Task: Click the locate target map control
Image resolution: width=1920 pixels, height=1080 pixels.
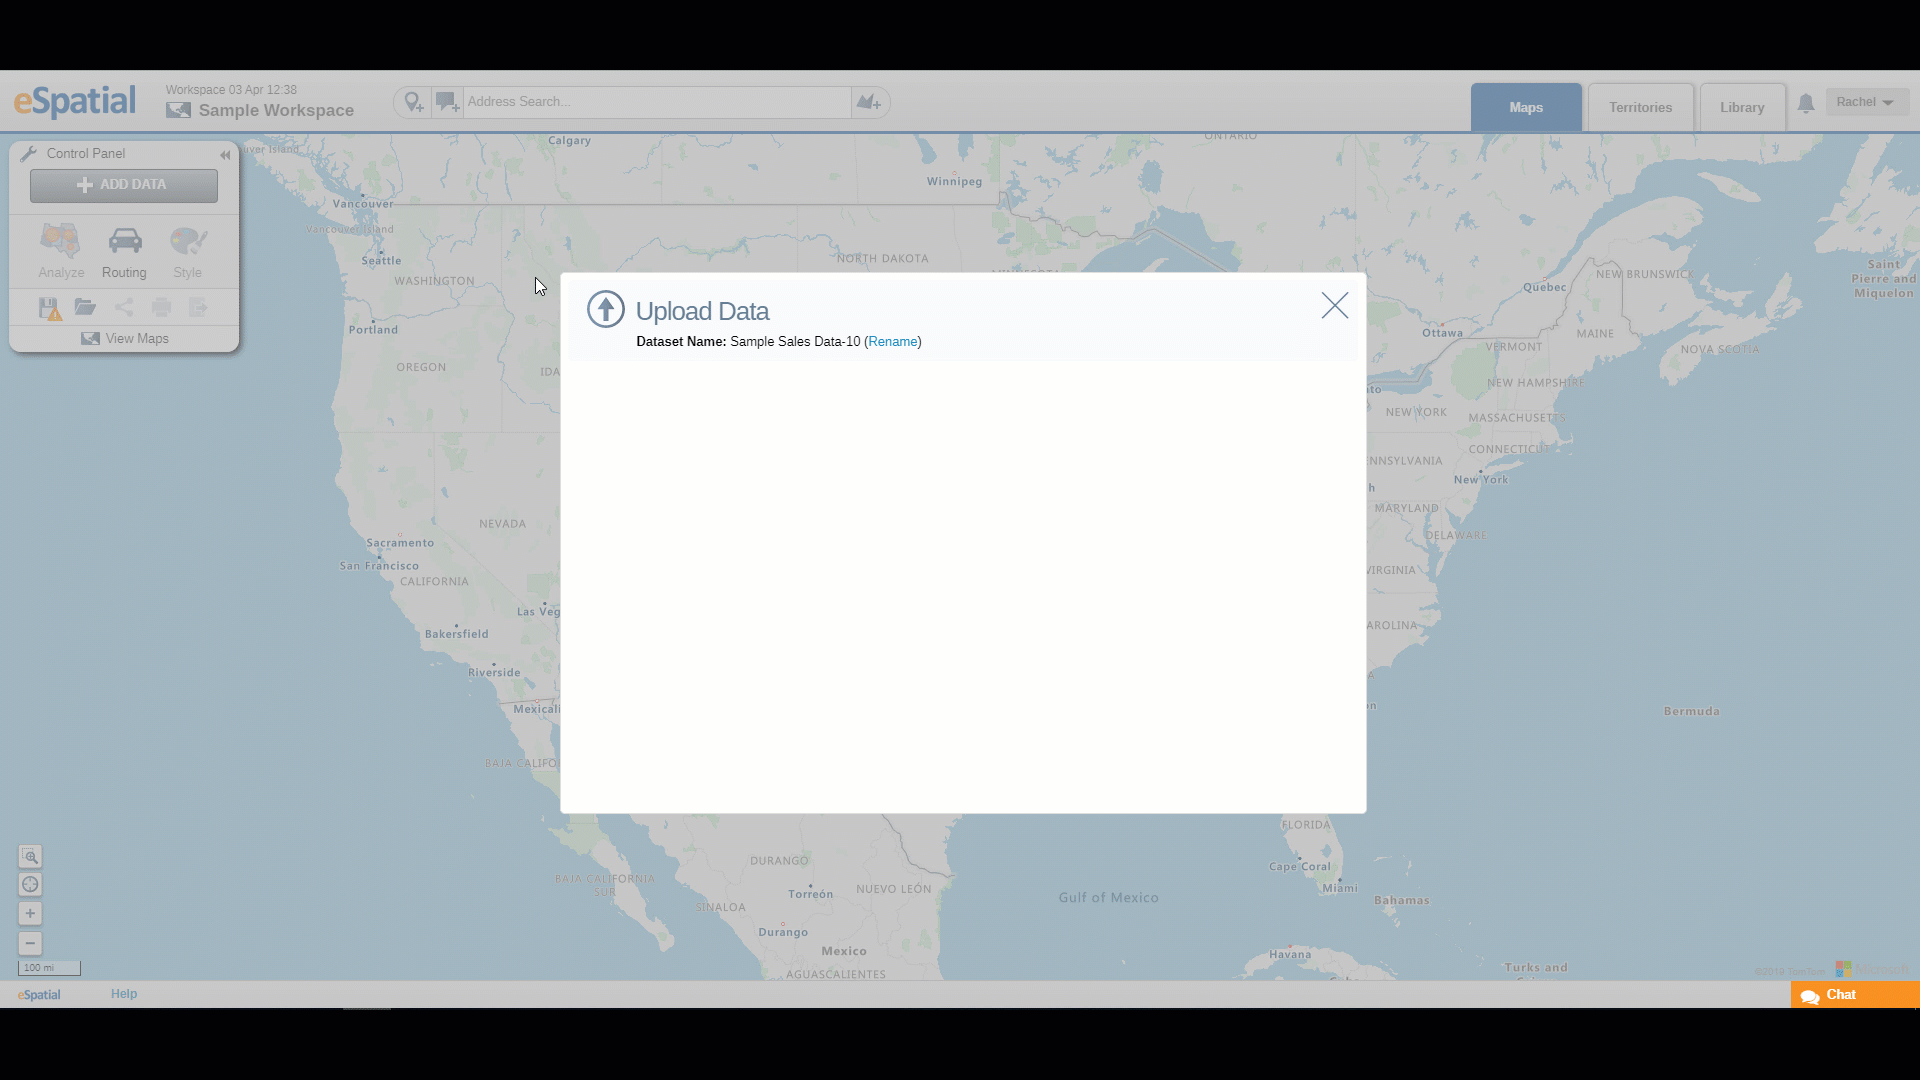Action: [x=30, y=885]
